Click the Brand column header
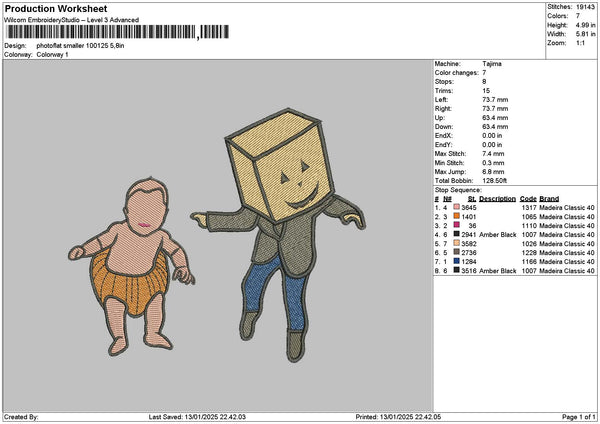The image size is (600, 424). pyautogui.click(x=549, y=198)
